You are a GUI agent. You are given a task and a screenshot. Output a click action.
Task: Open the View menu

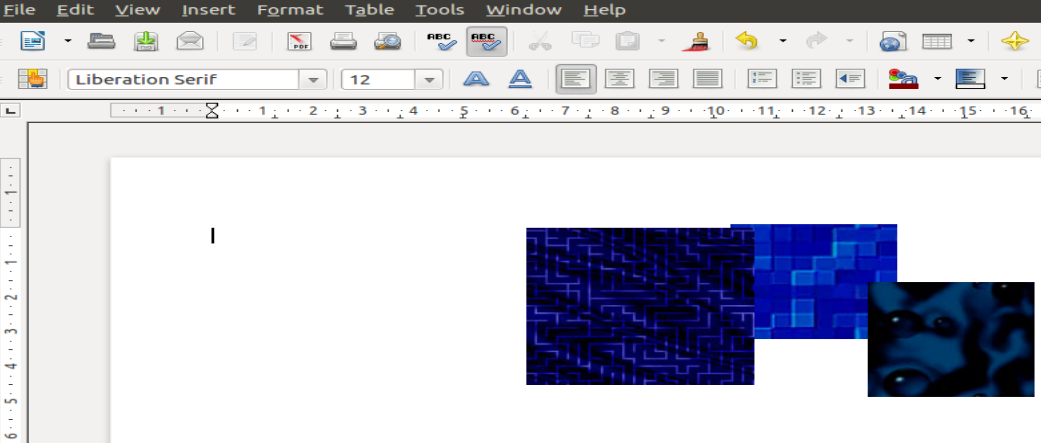[x=137, y=10]
